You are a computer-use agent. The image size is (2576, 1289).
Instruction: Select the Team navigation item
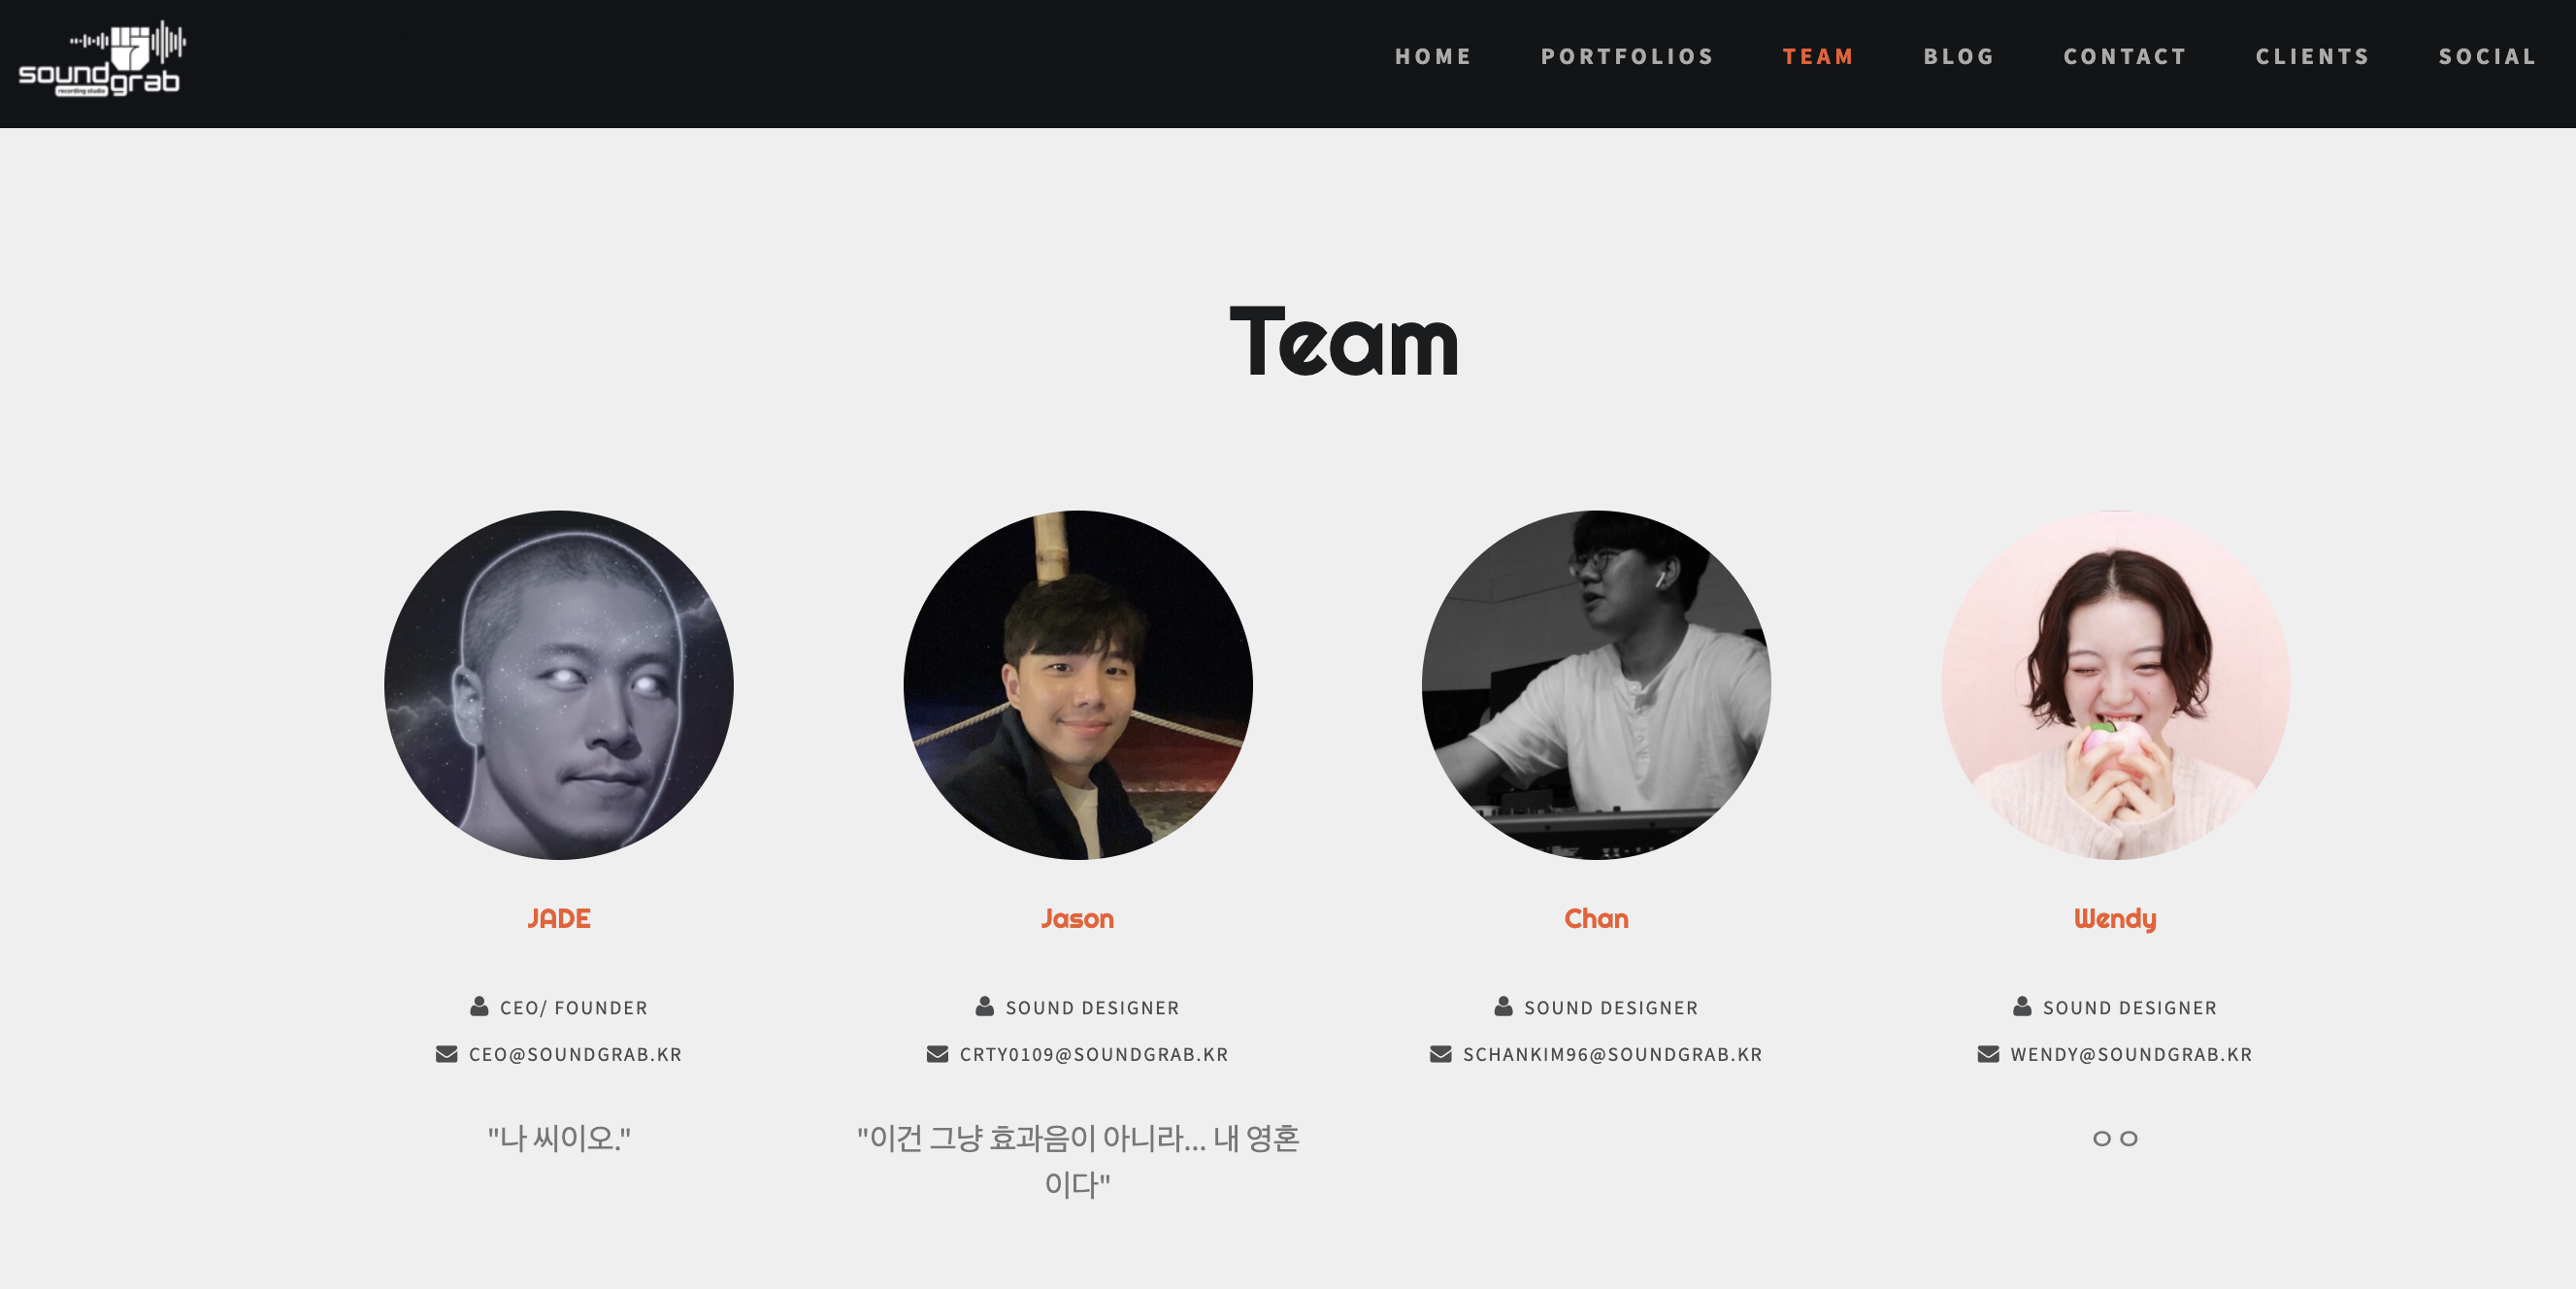click(1818, 56)
